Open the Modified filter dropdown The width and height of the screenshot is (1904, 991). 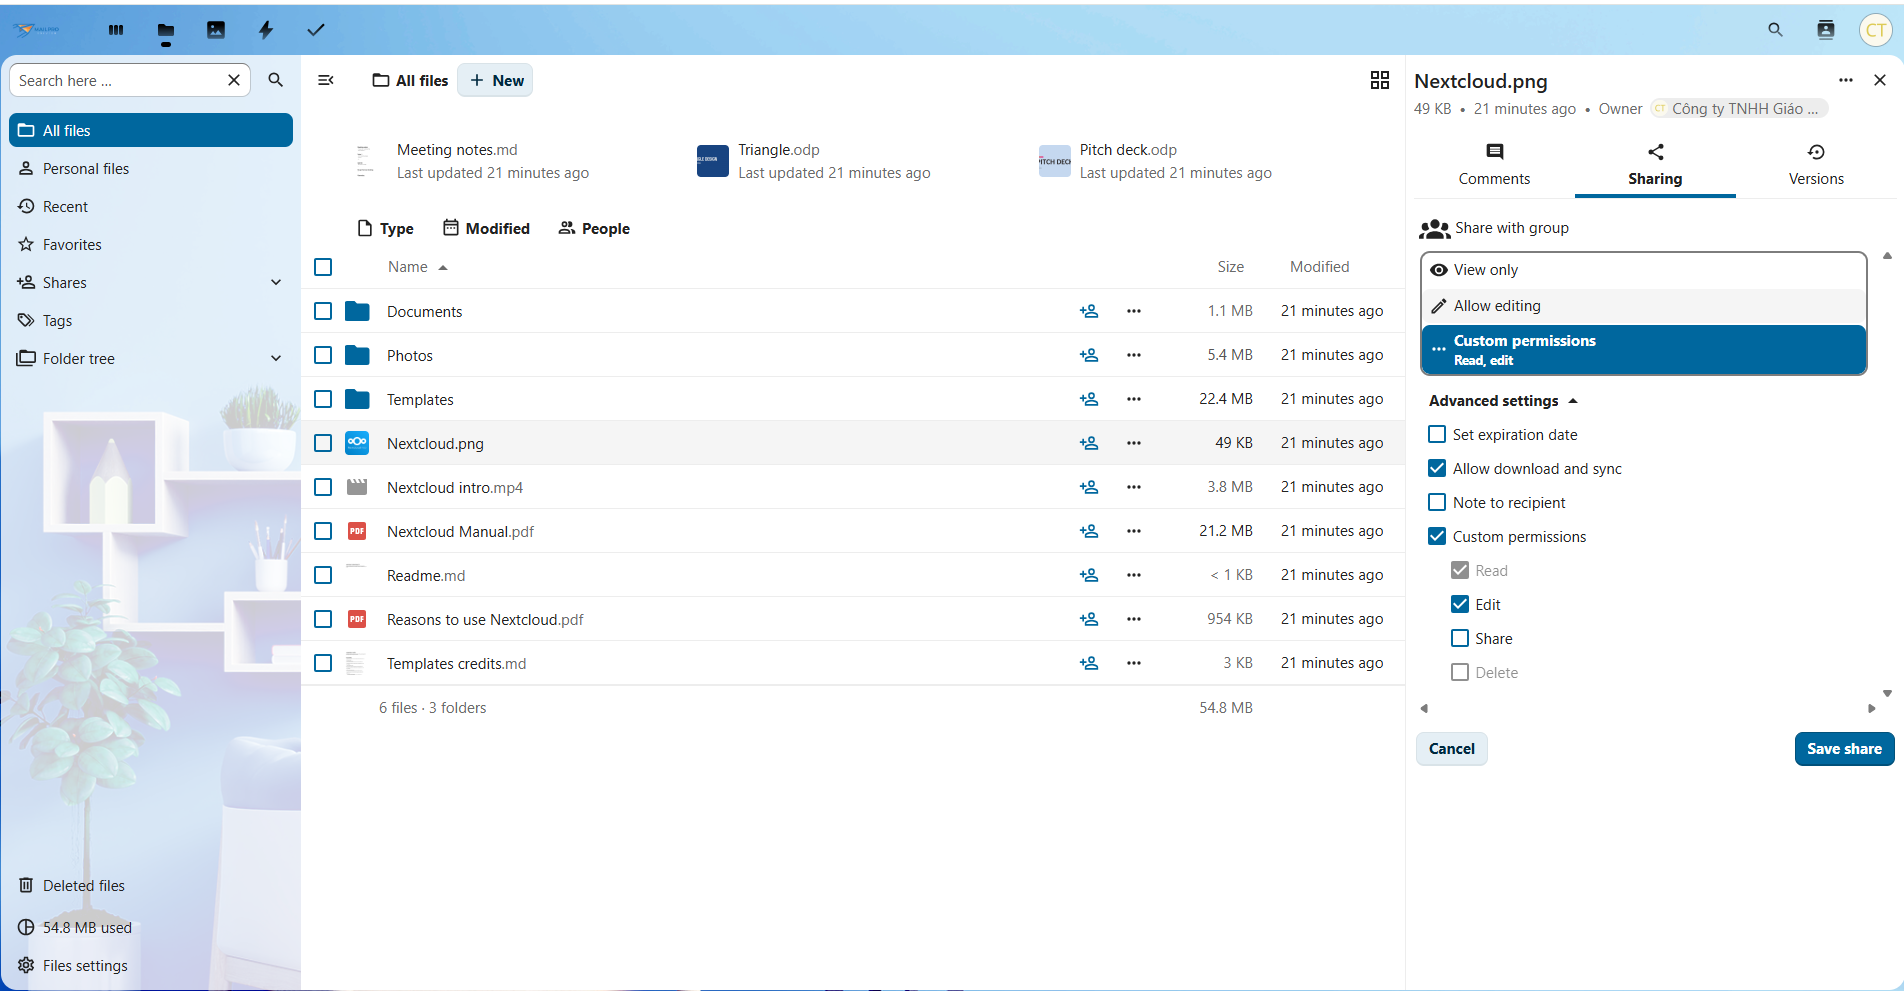[486, 228]
